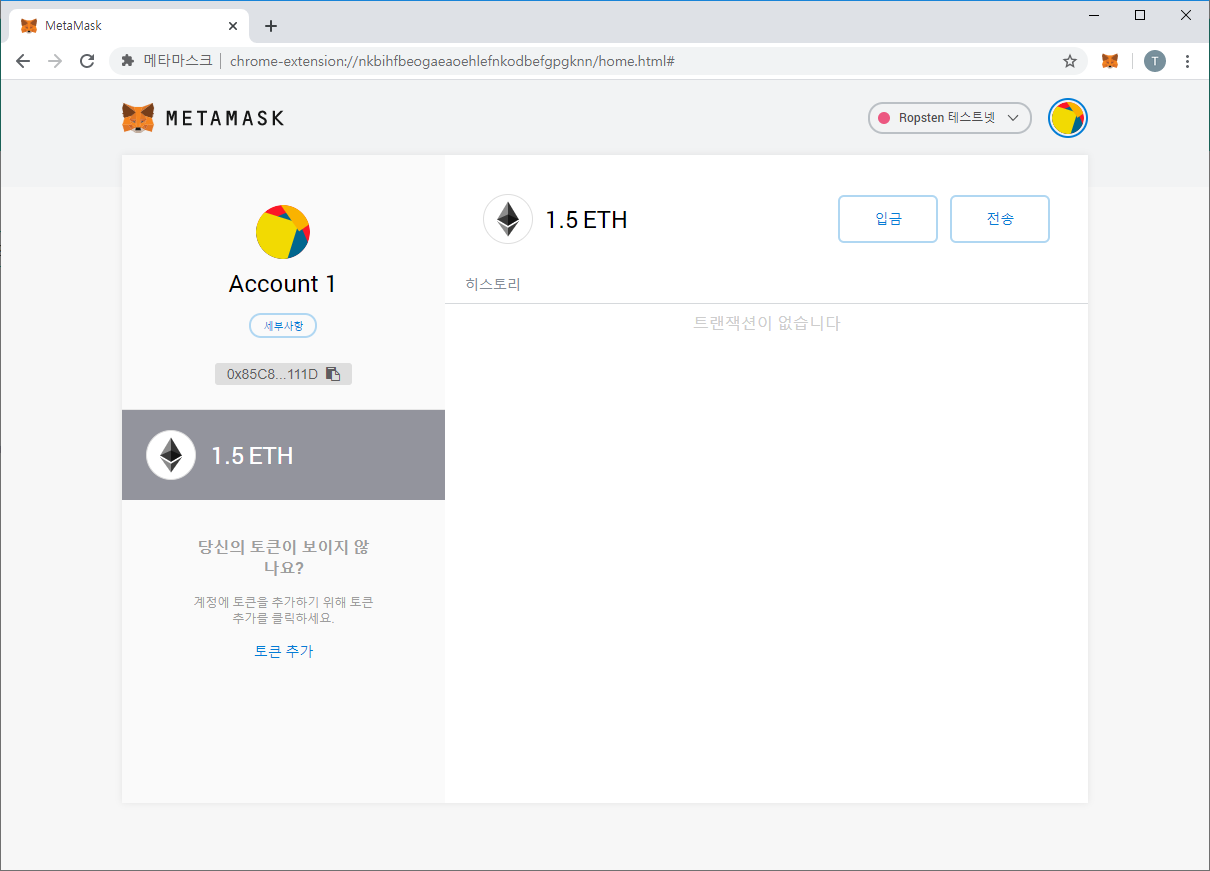Reload the page with refresh icon

(x=87, y=61)
